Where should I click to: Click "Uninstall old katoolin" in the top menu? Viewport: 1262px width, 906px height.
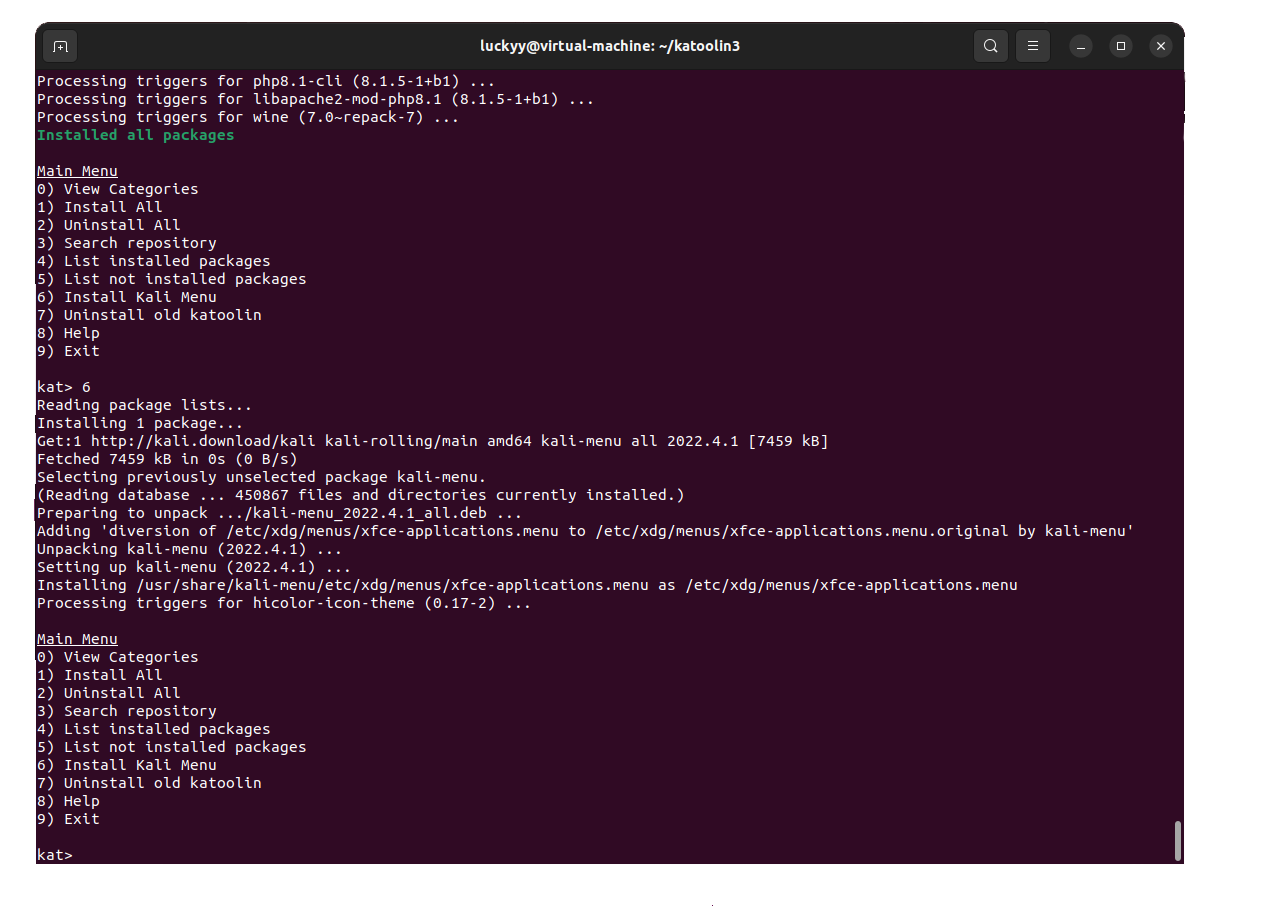tap(162, 315)
